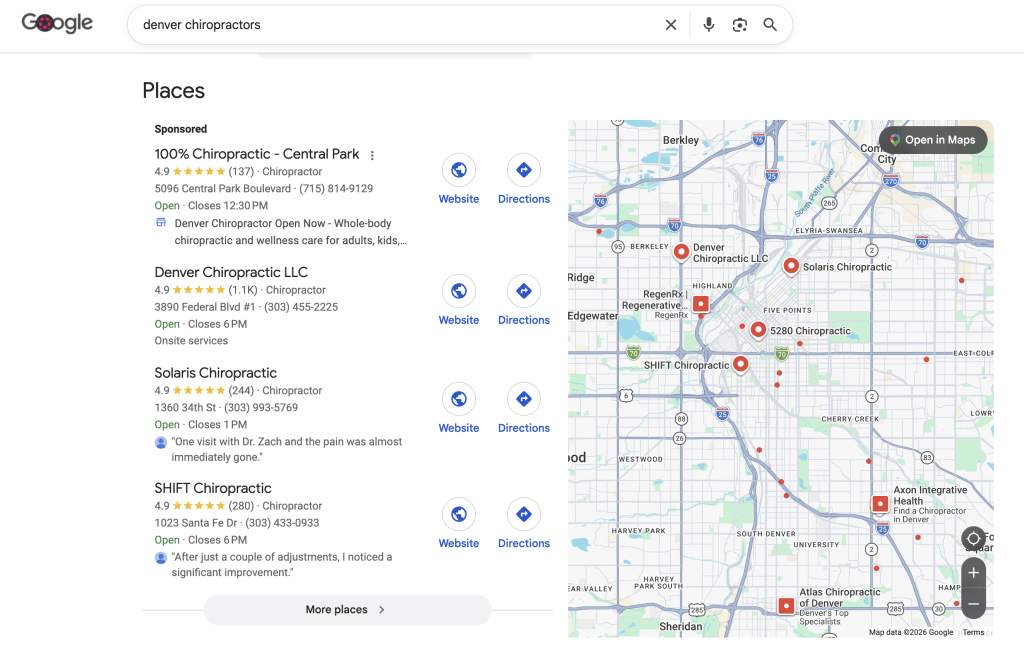Image resolution: width=1024 pixels, height=650 pixels.
Task: Click the 'Denver Chiropractor Open Now' ad description
Action: 291,232
